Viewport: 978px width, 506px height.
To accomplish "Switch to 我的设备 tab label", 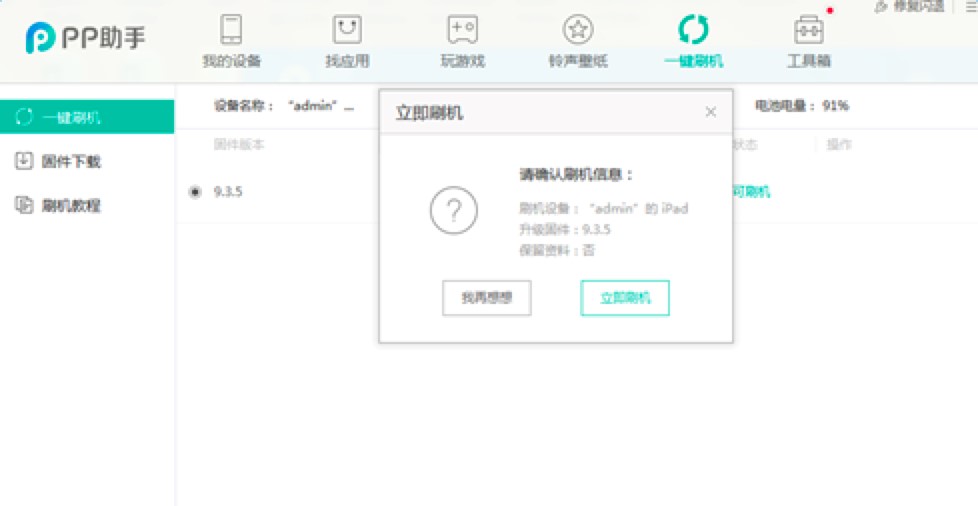I will (x=231, y=61).
